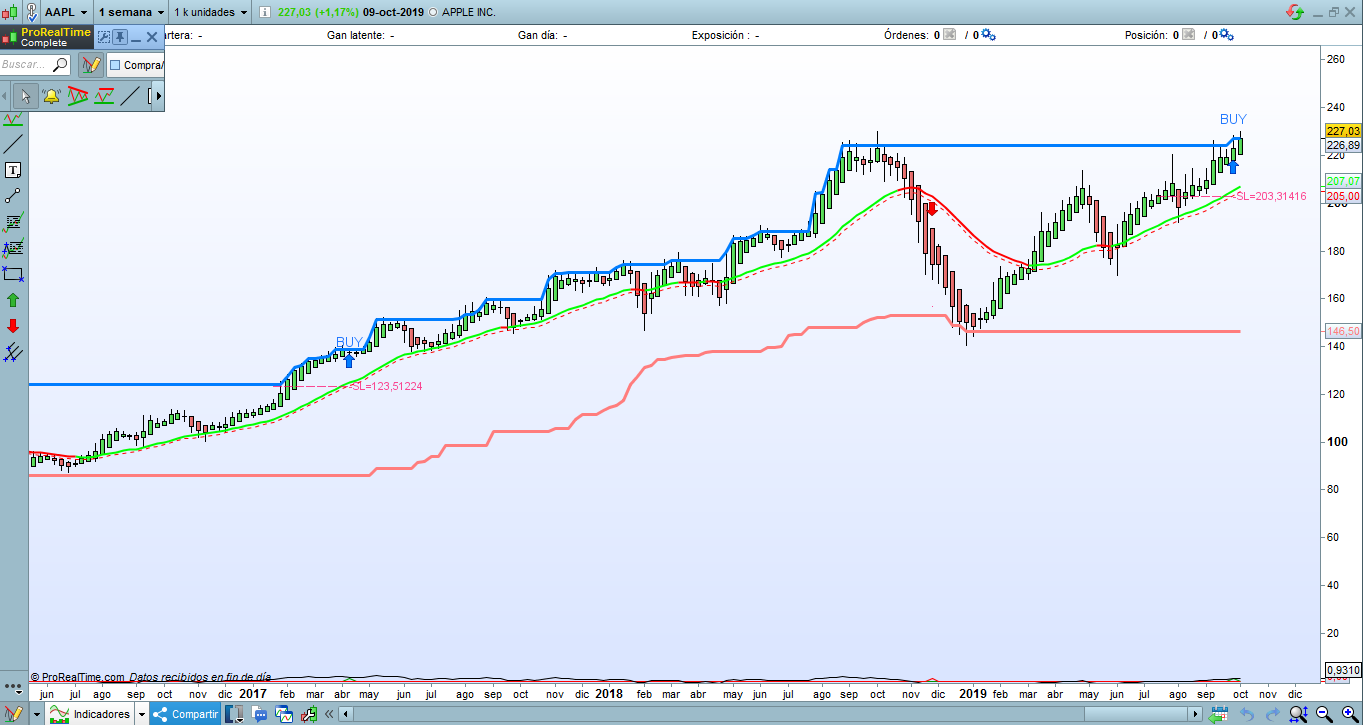Click the left arrow of the floating toolbar
1363x725 pixels.
tap(5, 96)
